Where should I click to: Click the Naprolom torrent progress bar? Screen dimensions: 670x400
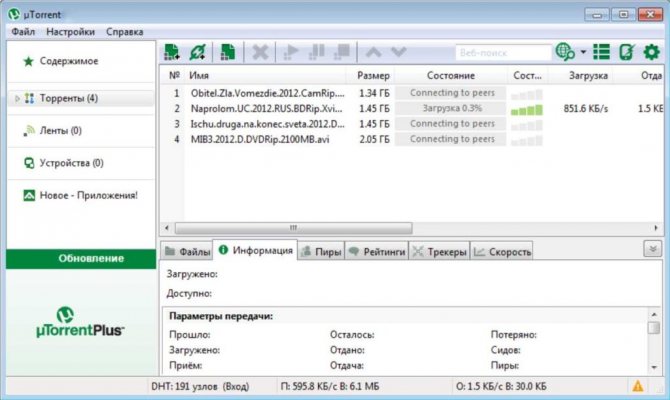pyautogui.click(x=451, y=108)
